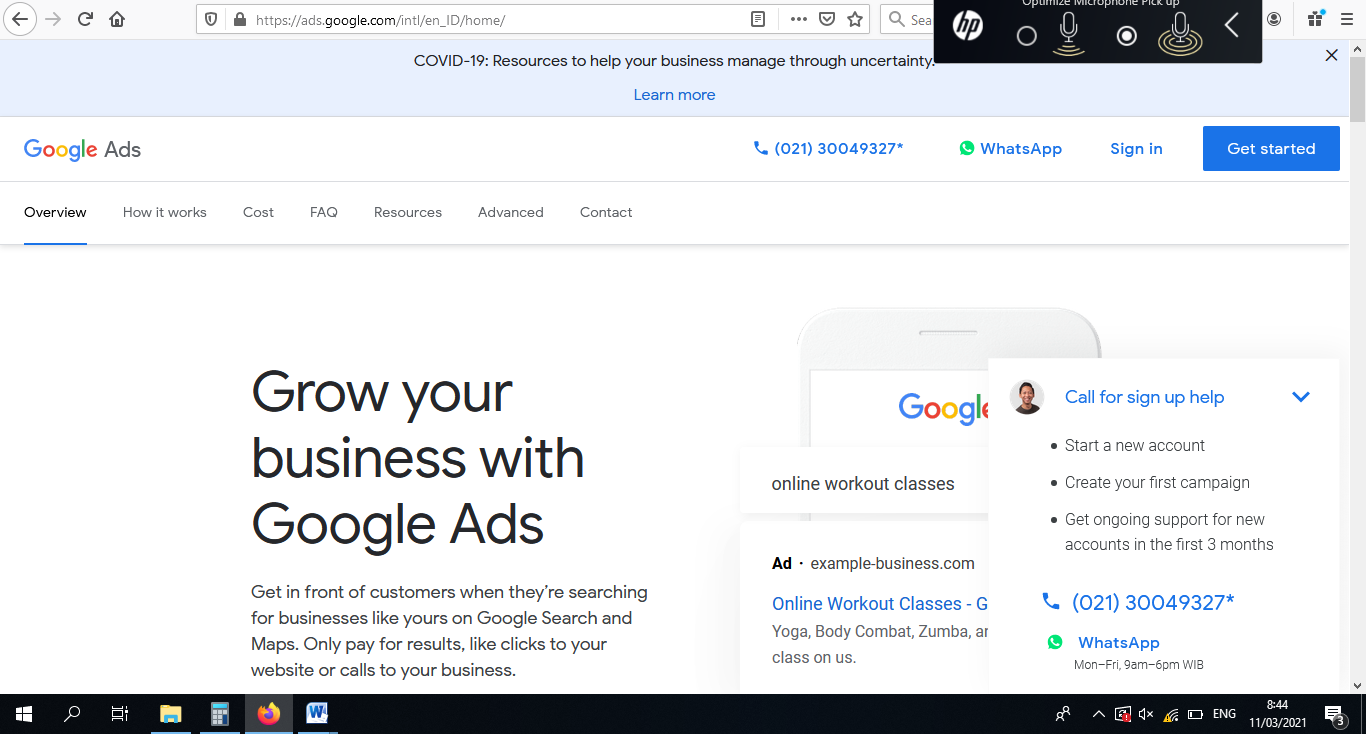The width and height of the screenshot is (1366, 734).
Task: Click Sign in
Action: [x=1136, y=148]
